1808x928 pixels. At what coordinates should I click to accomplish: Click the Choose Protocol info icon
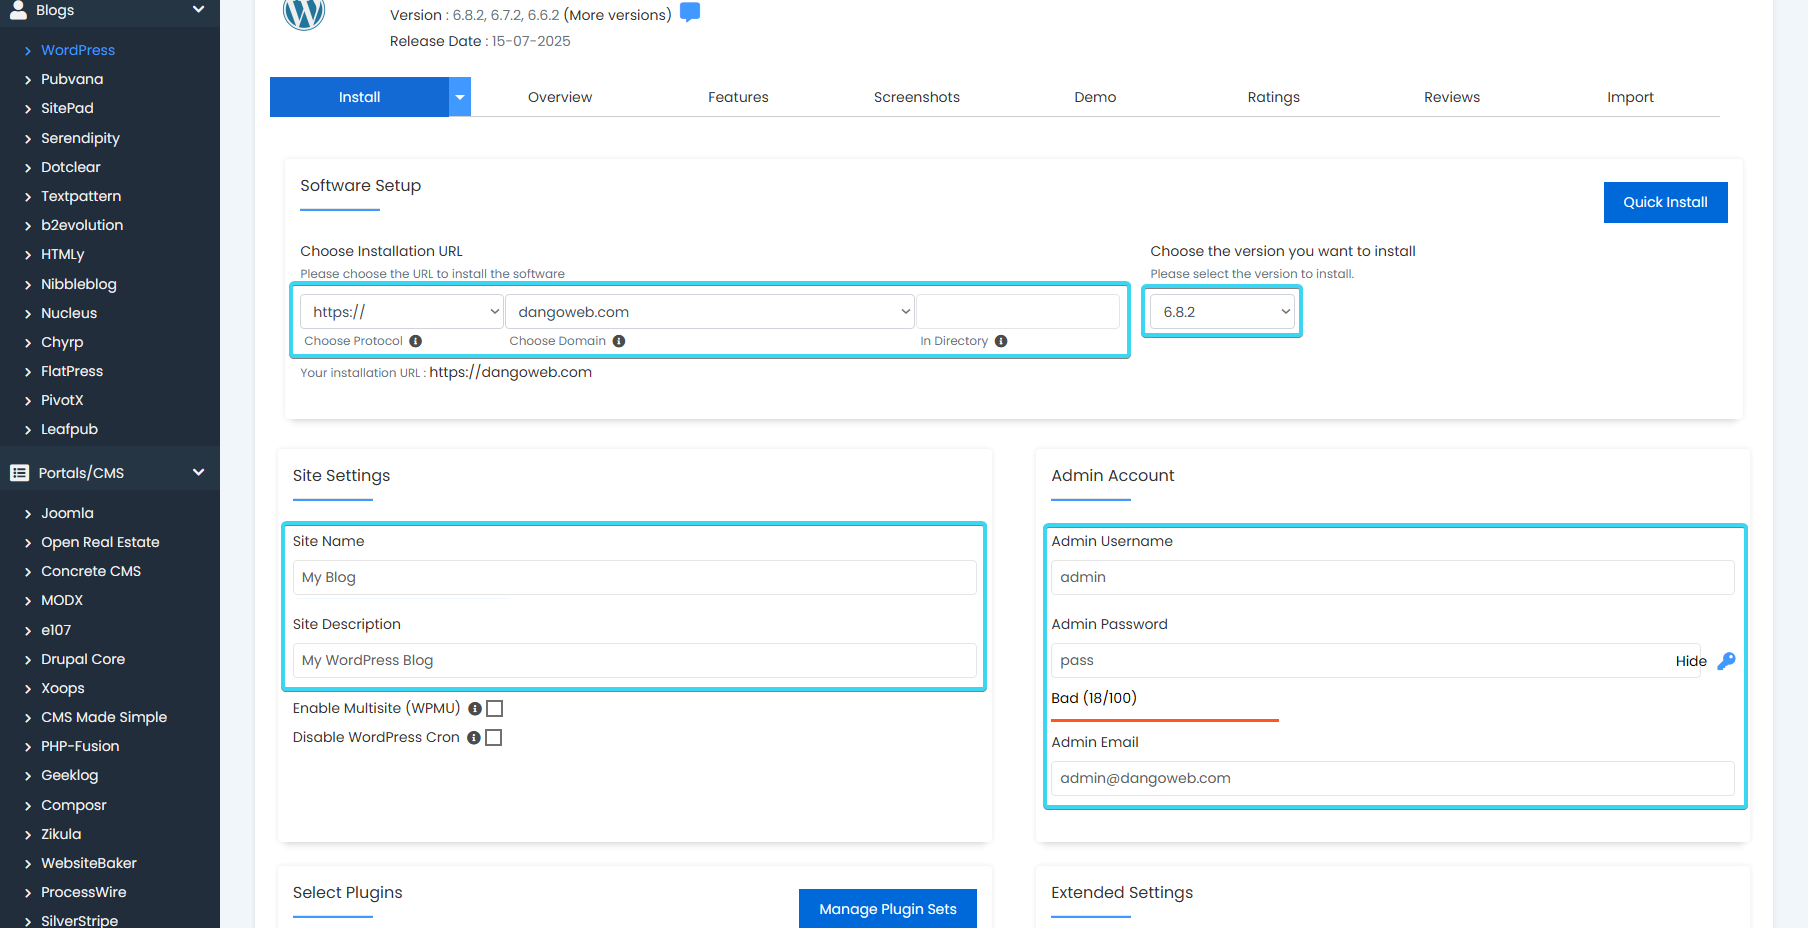416,341
